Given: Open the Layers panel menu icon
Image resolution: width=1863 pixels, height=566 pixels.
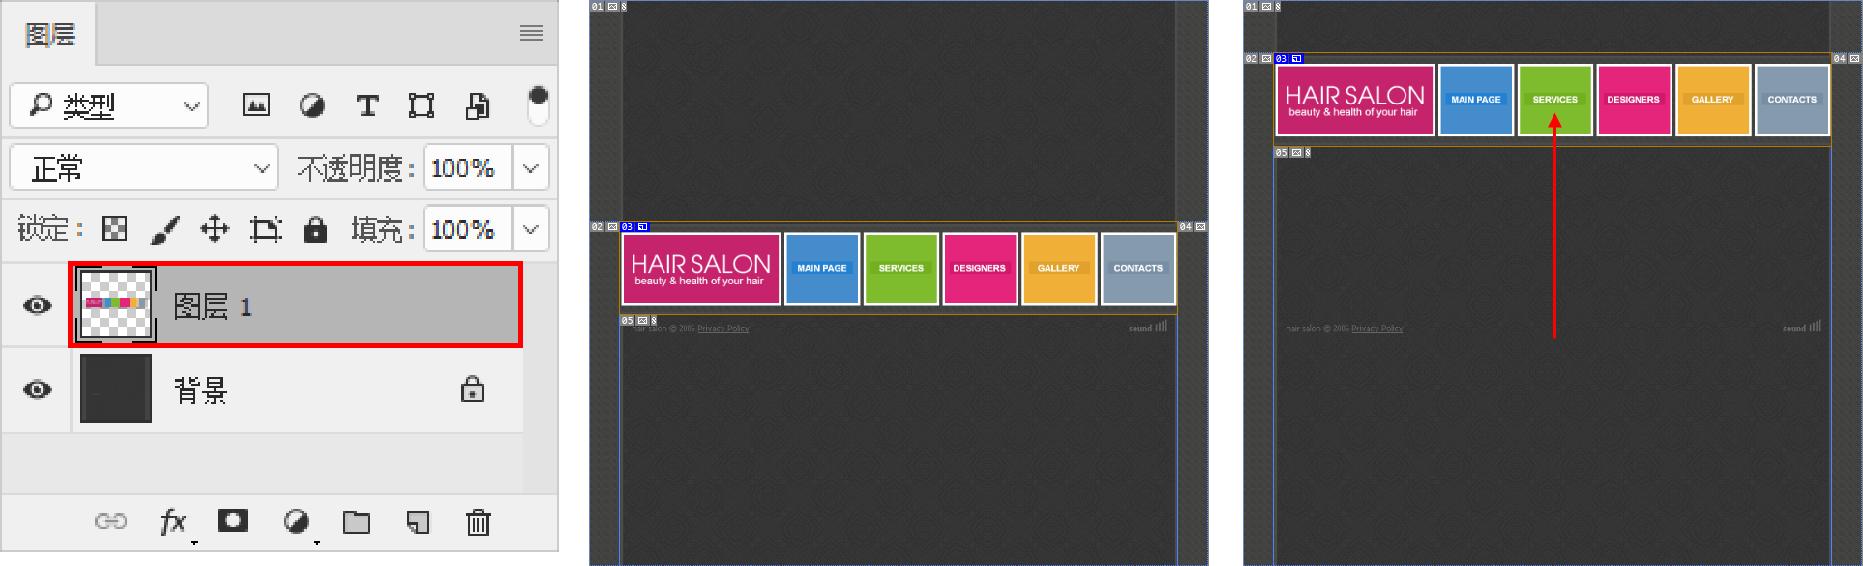Looking at the screenshot, I should 531,33.
